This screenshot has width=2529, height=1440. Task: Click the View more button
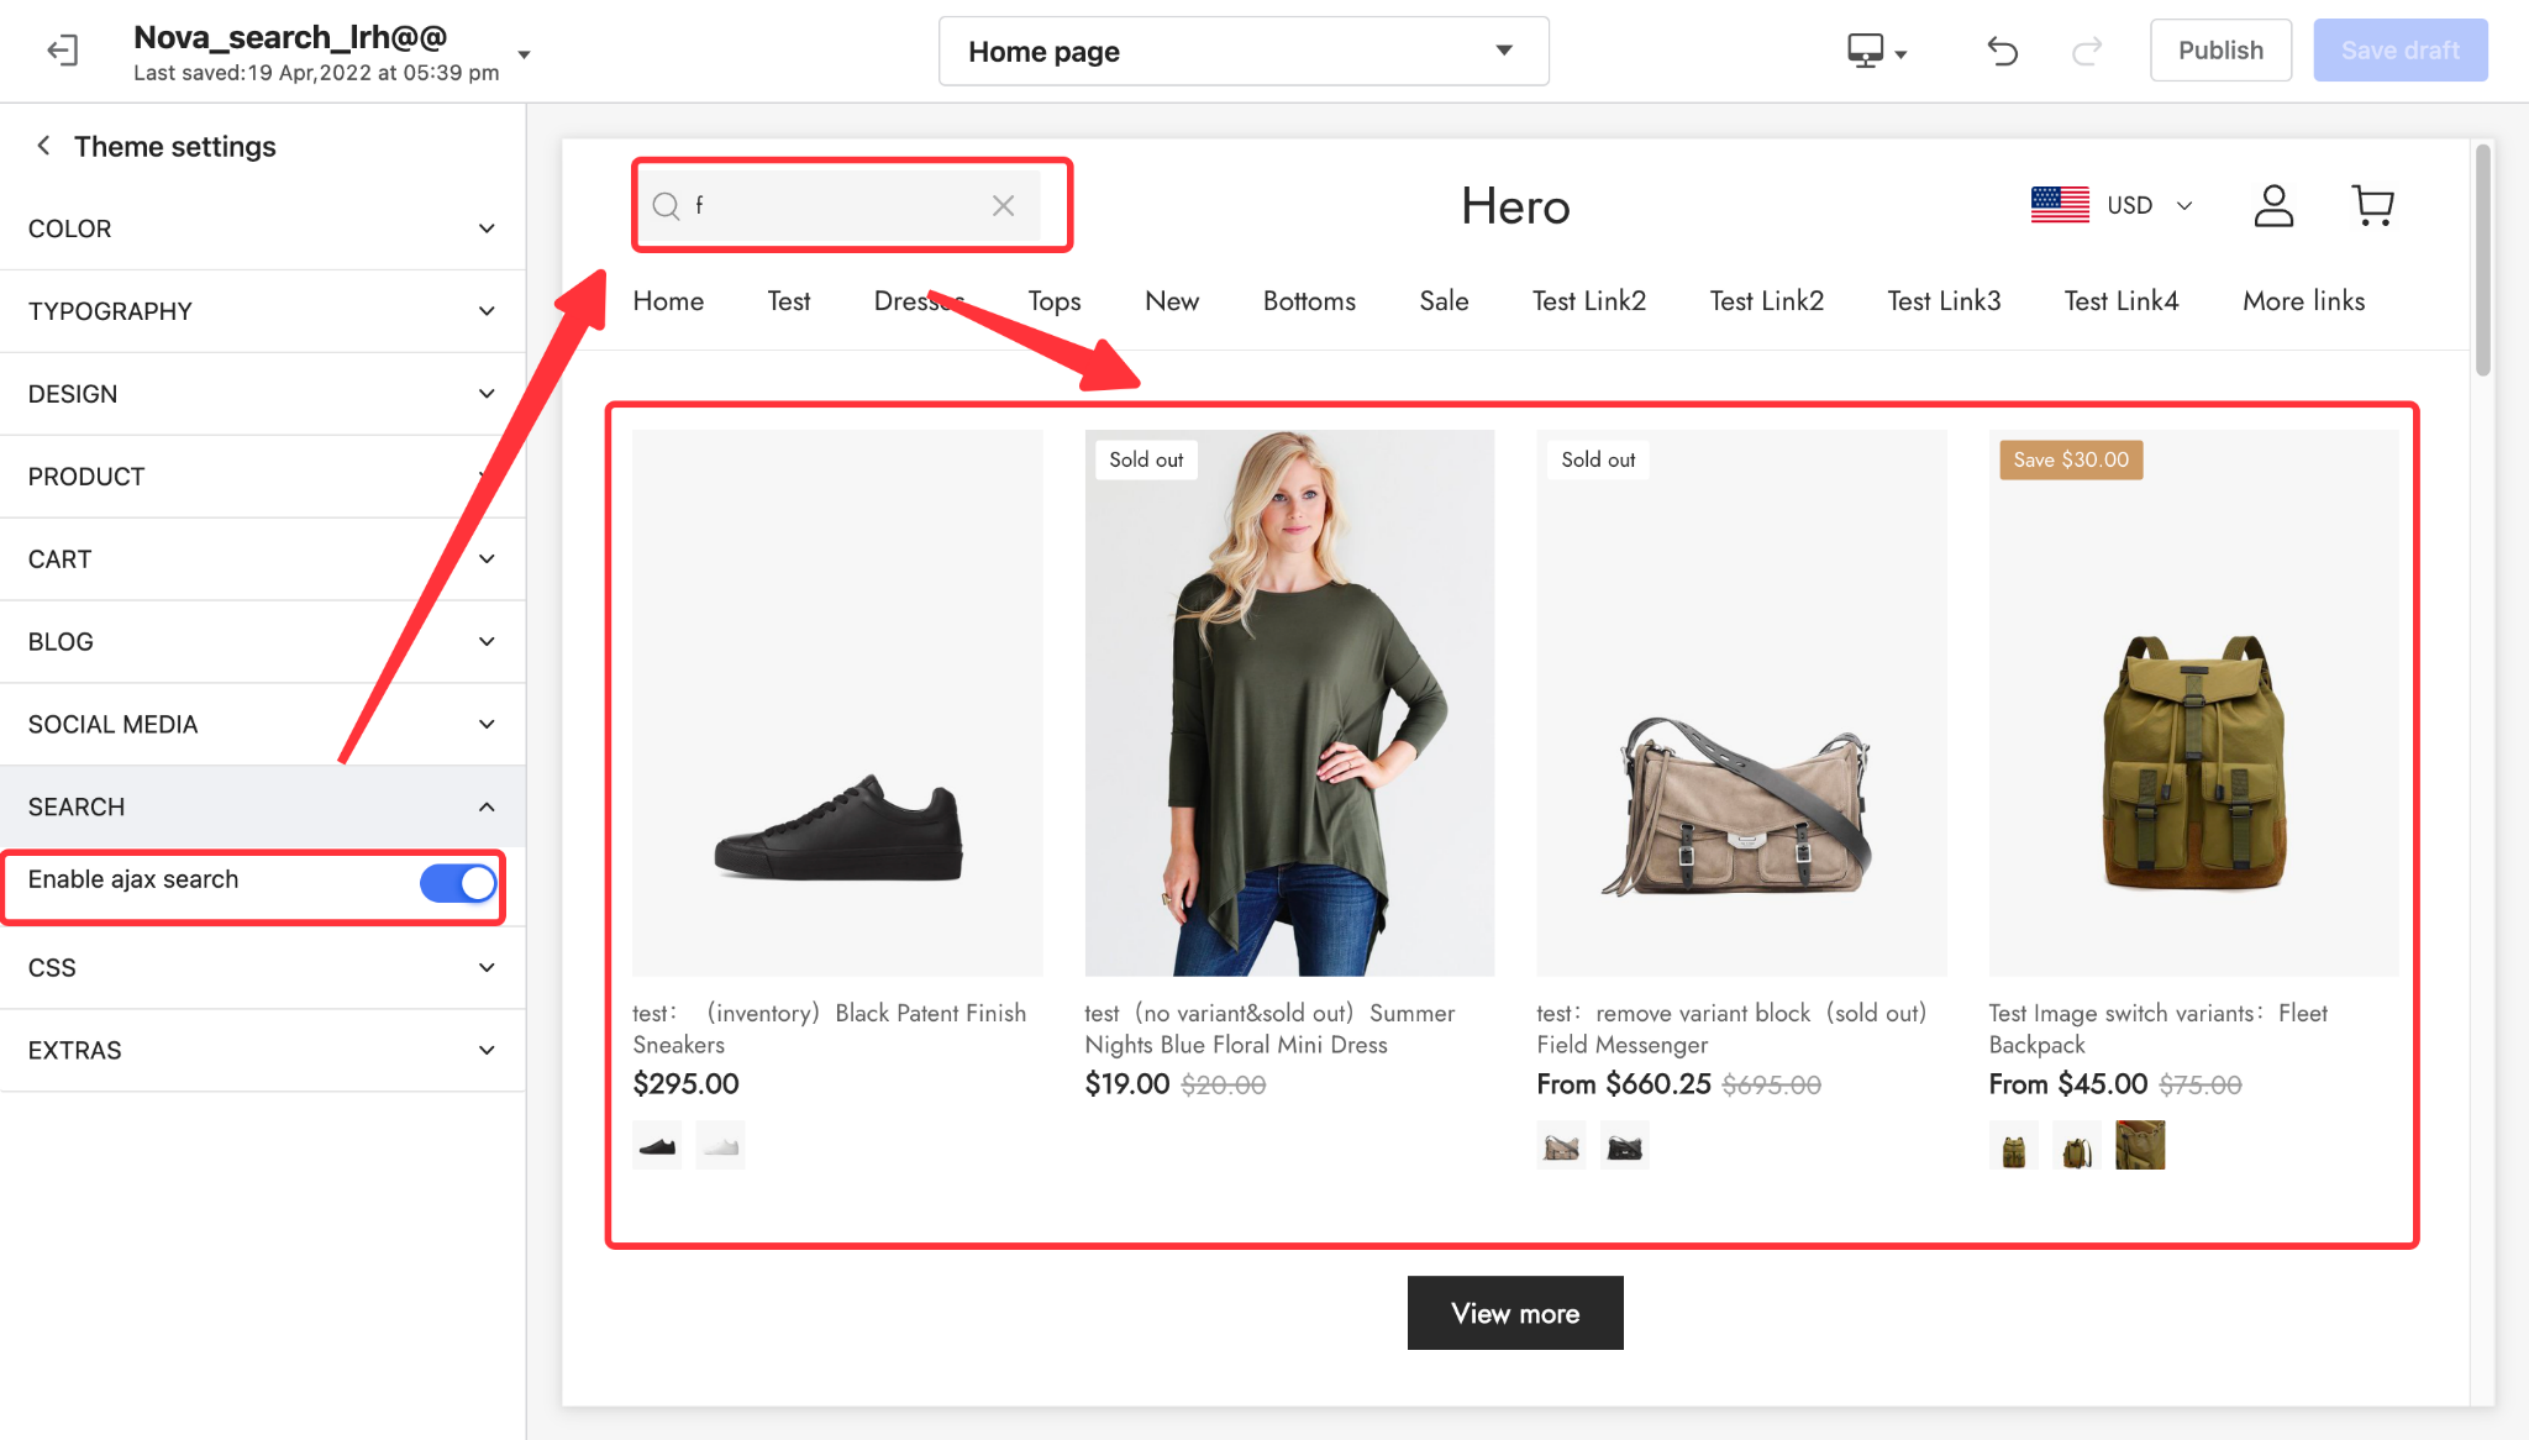[1515, 1313]
